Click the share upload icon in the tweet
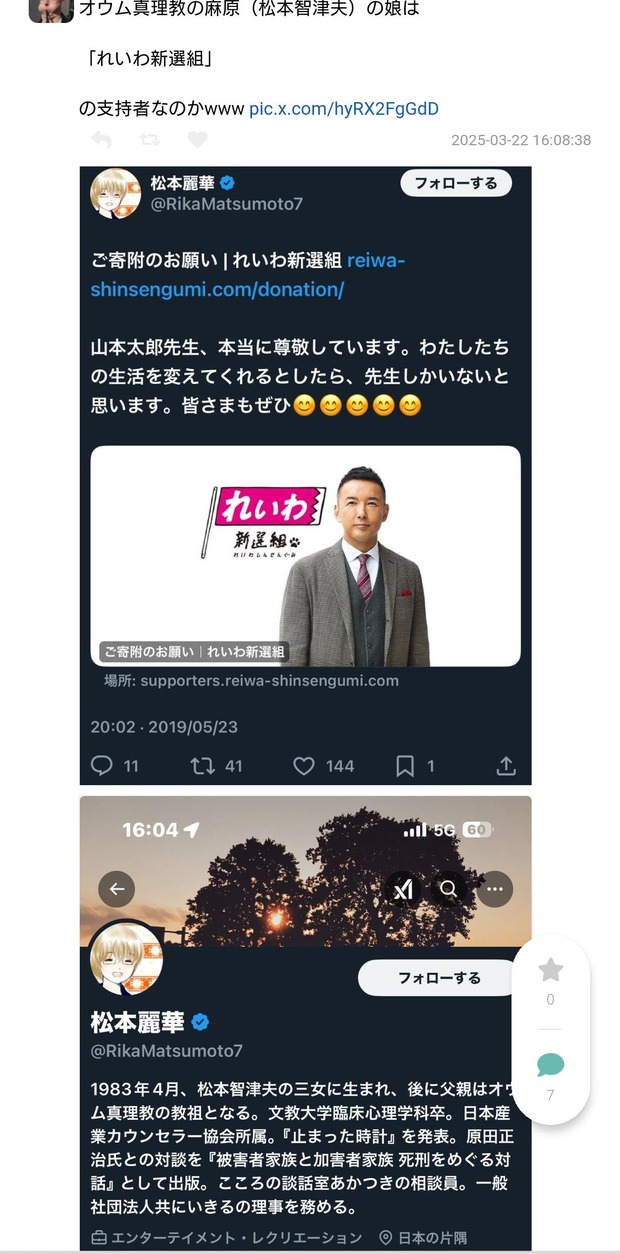Viewport: 620px width, 1254px height. (x=506, y=766)
